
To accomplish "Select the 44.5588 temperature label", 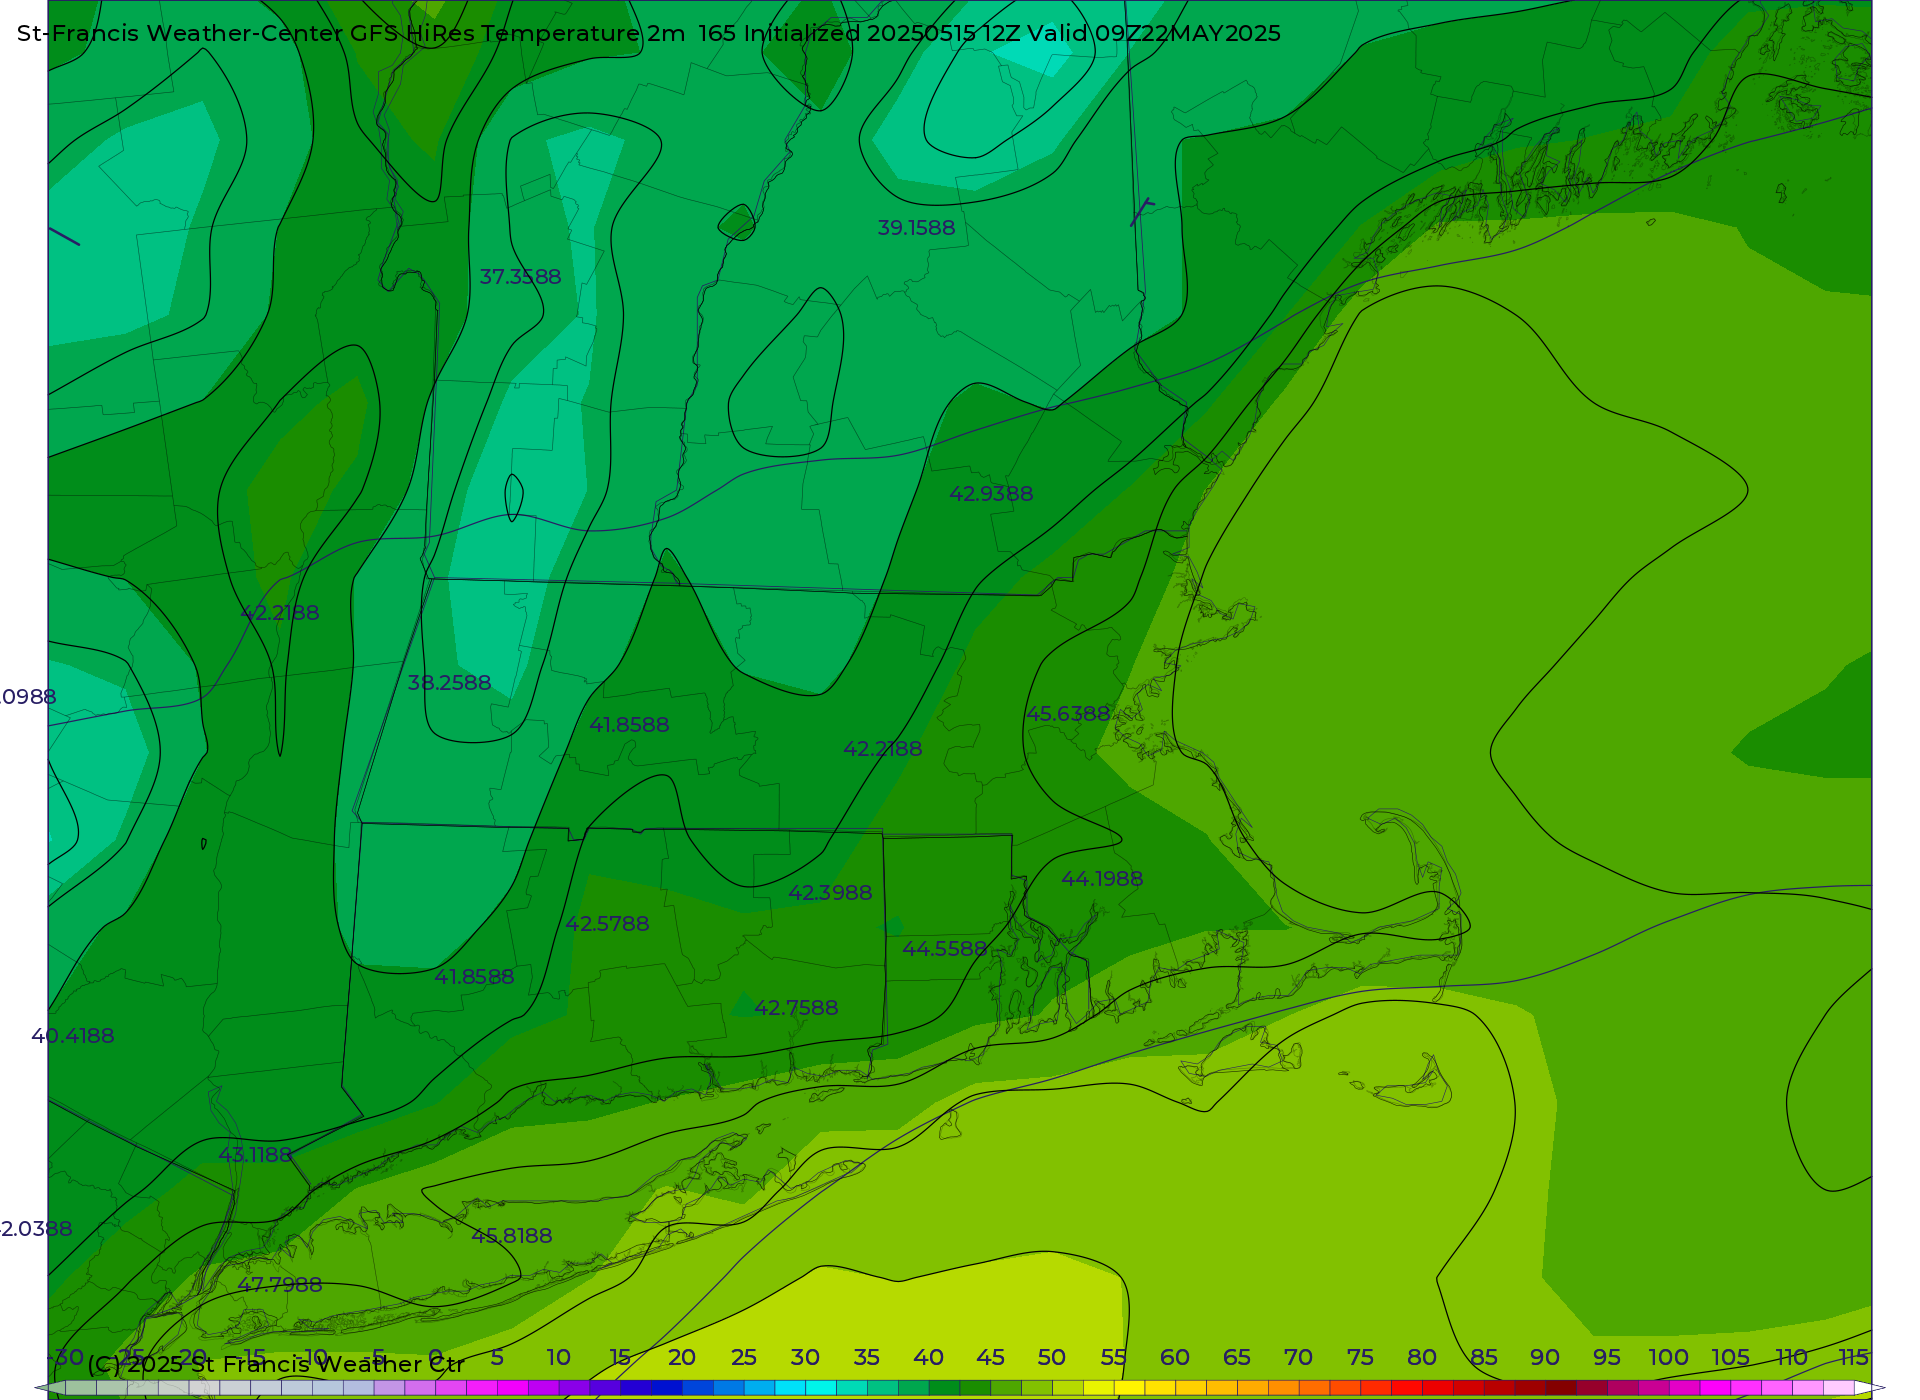I will pos(945,949).
